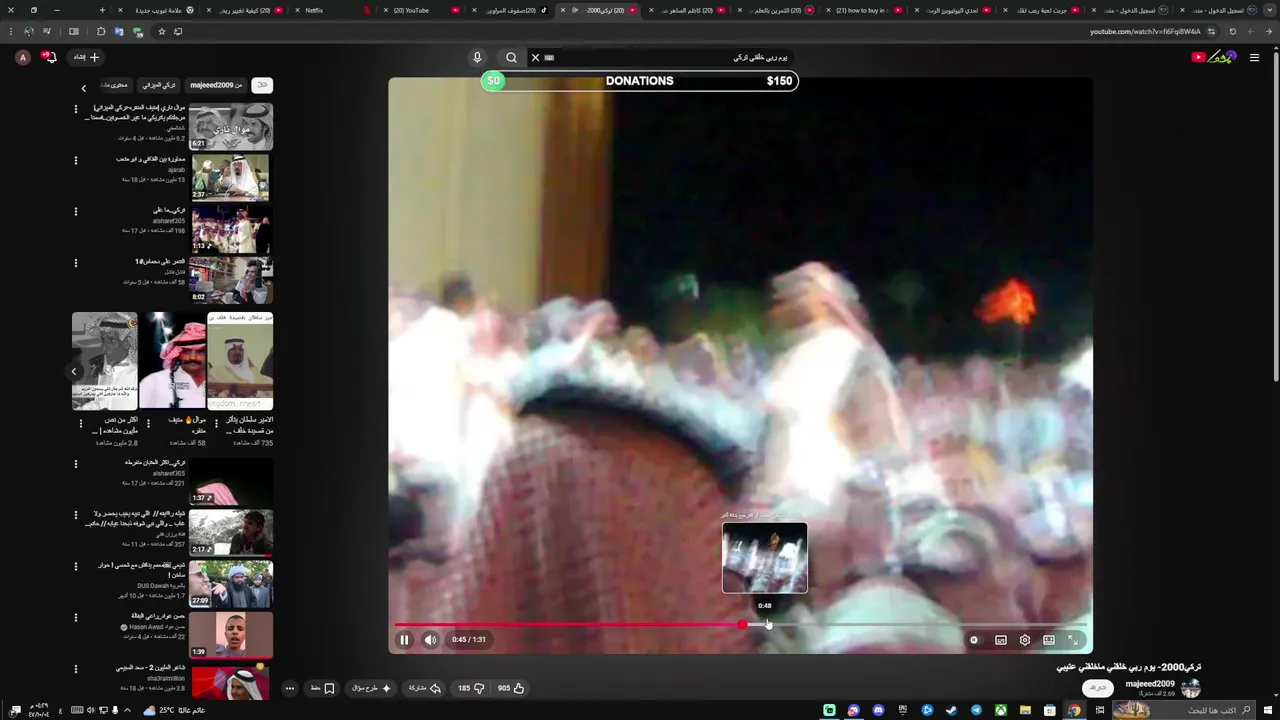Open the 'موال ناري' video thumbnail
1280x720 pixels.
click(230, 127)
